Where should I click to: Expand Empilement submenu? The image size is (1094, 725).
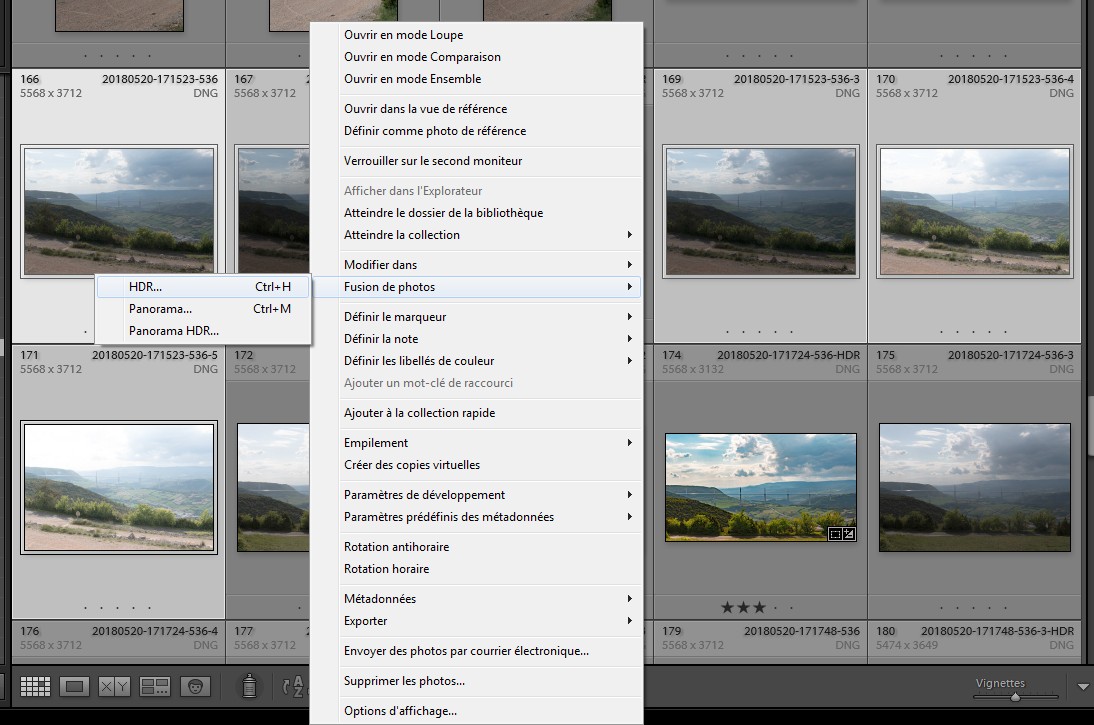476,442
